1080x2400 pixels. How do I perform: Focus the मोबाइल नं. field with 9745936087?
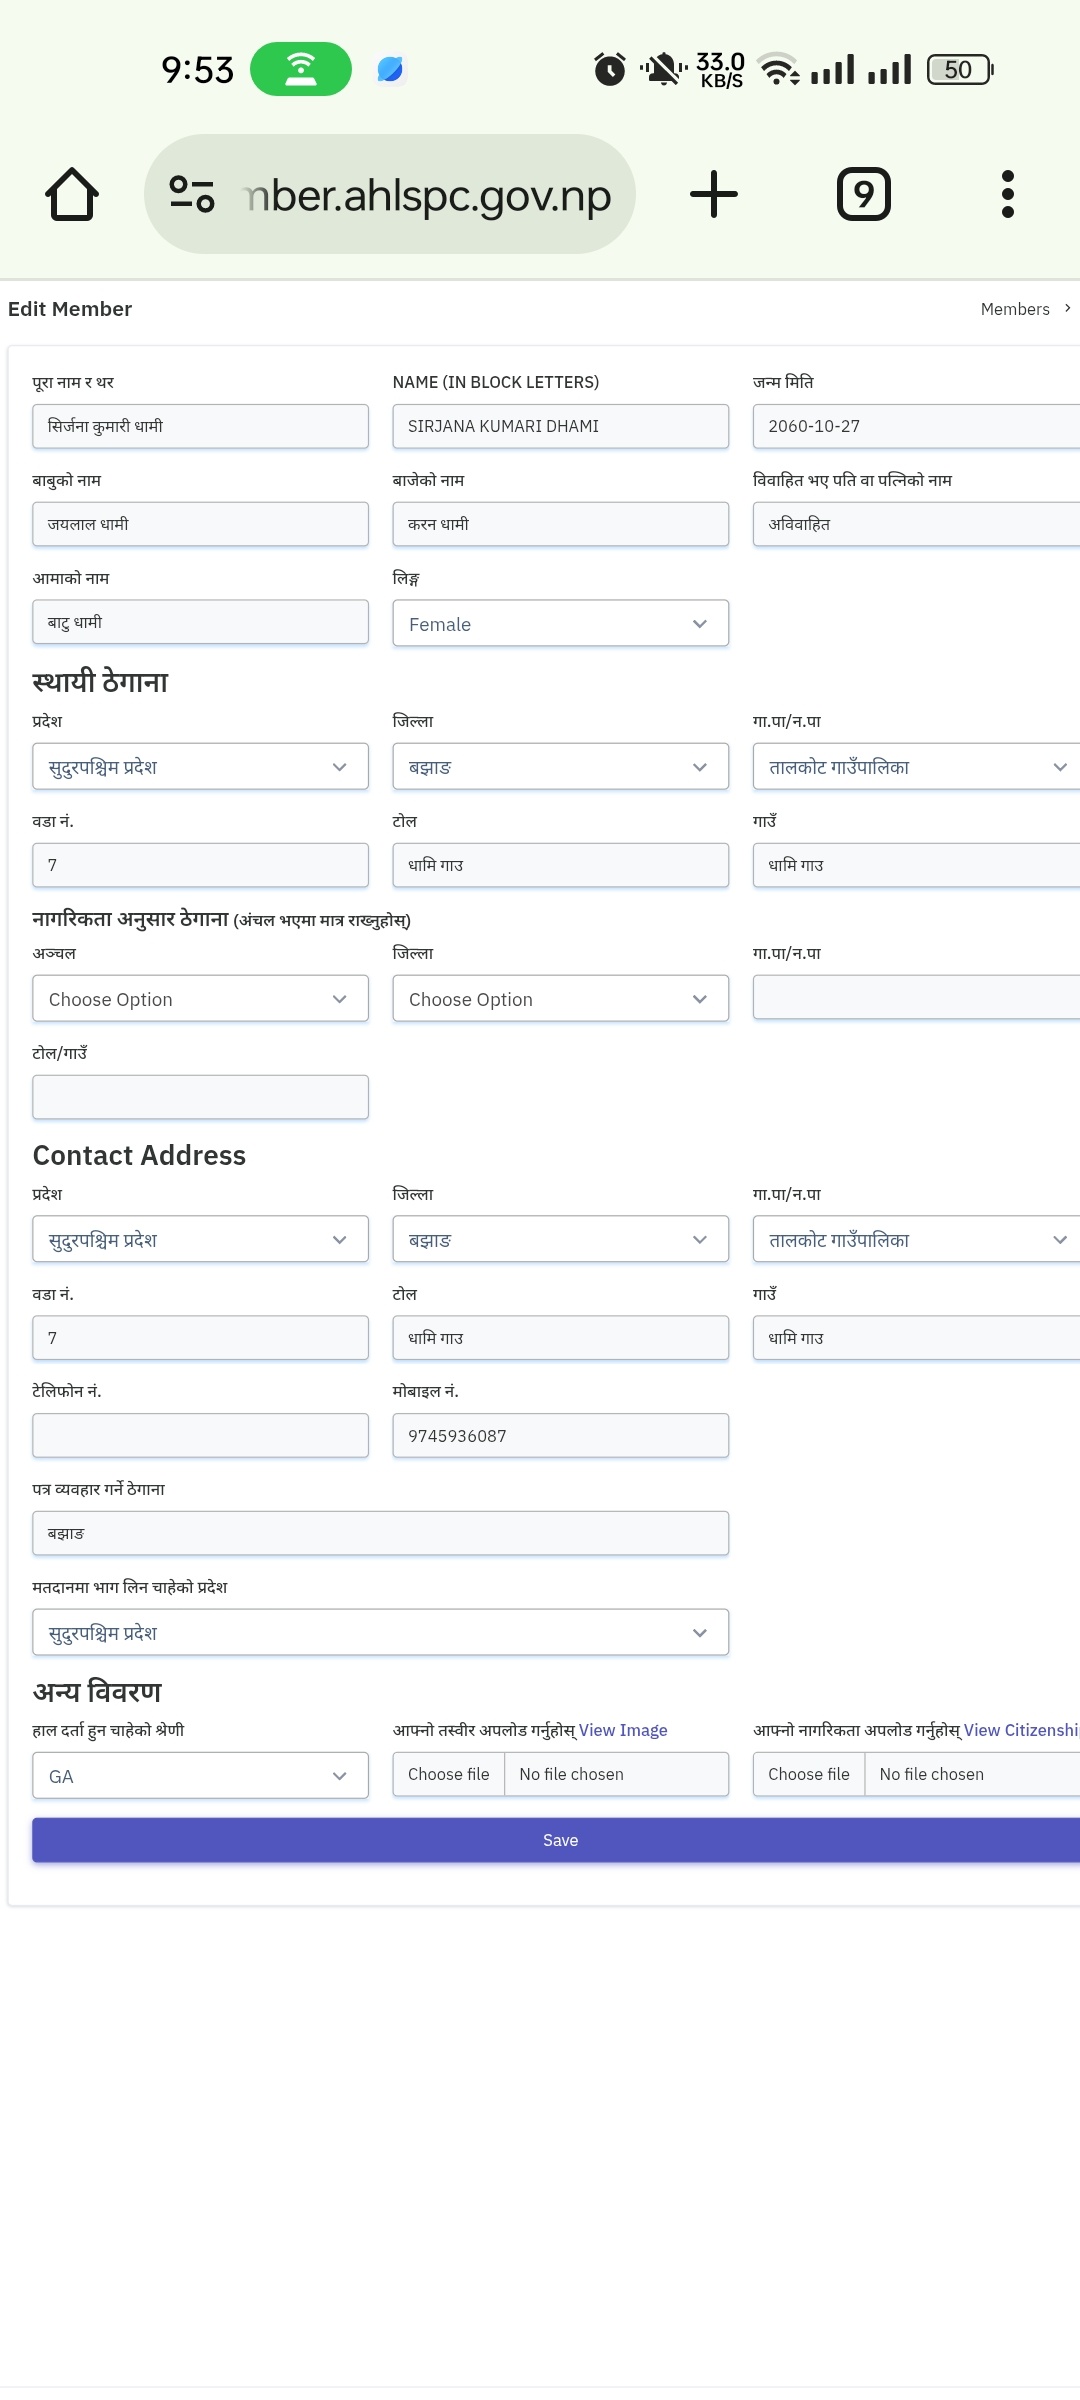pyautogui.click(x=560, y=1435)
